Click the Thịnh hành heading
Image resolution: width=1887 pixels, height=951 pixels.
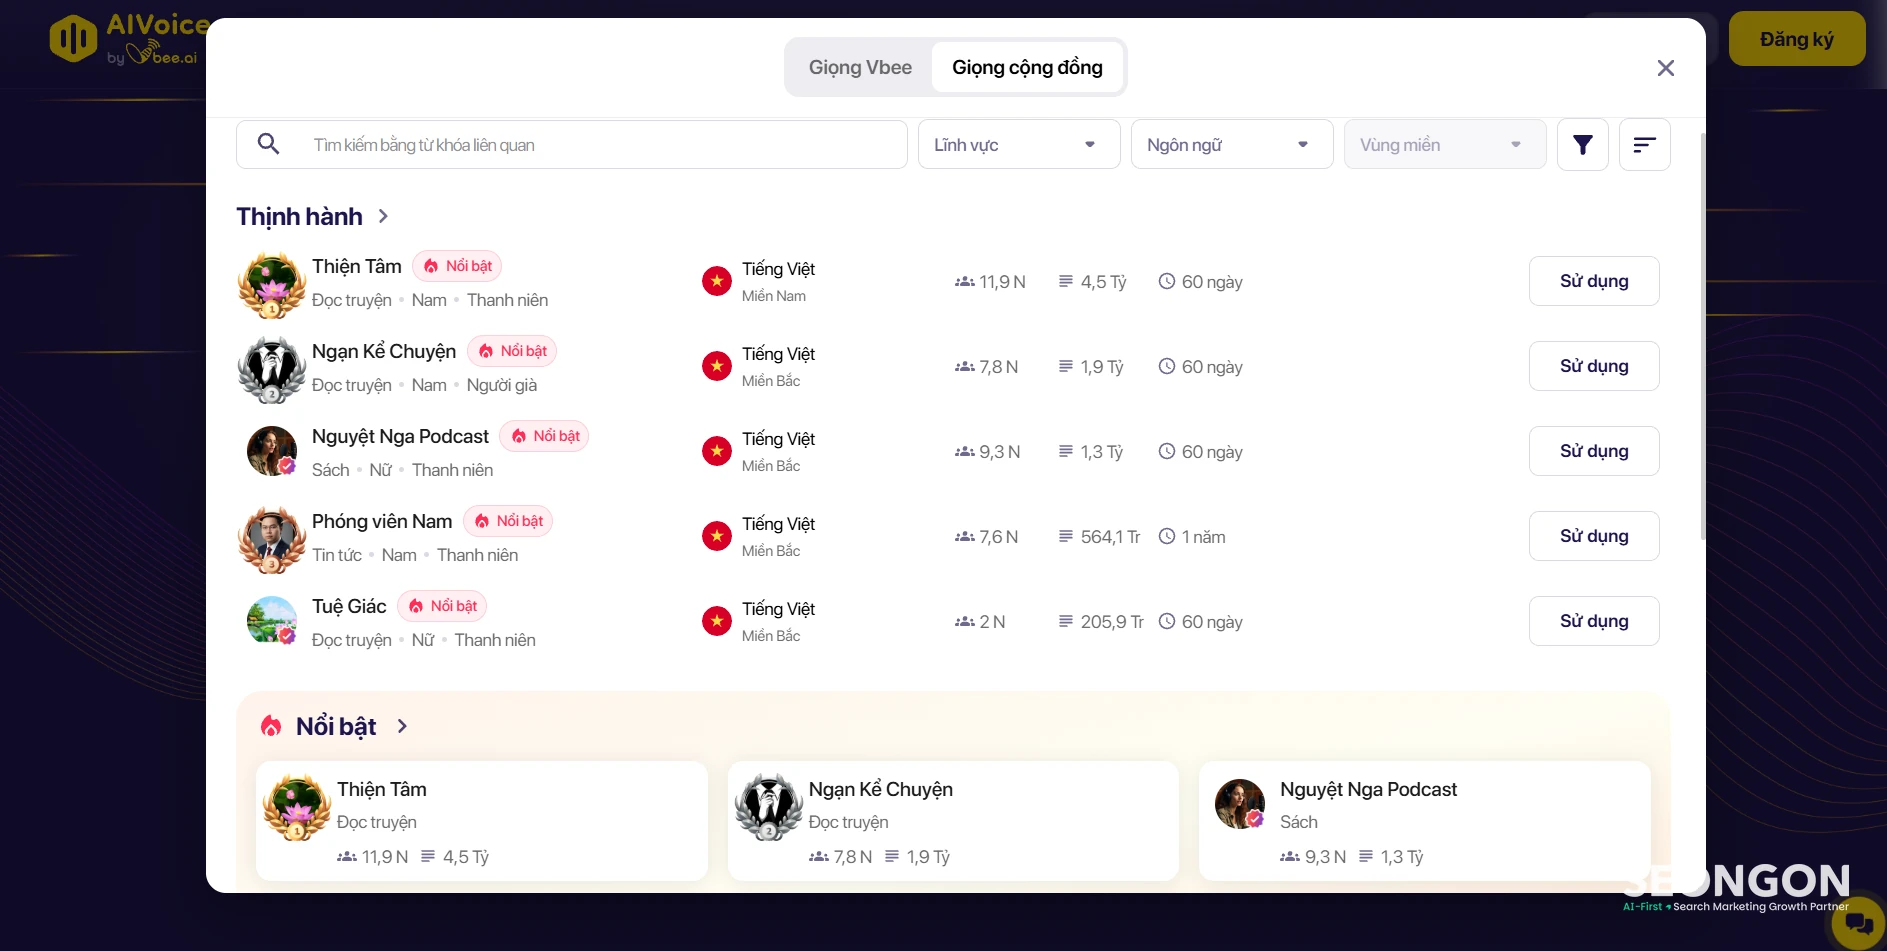tap(299, 216)
